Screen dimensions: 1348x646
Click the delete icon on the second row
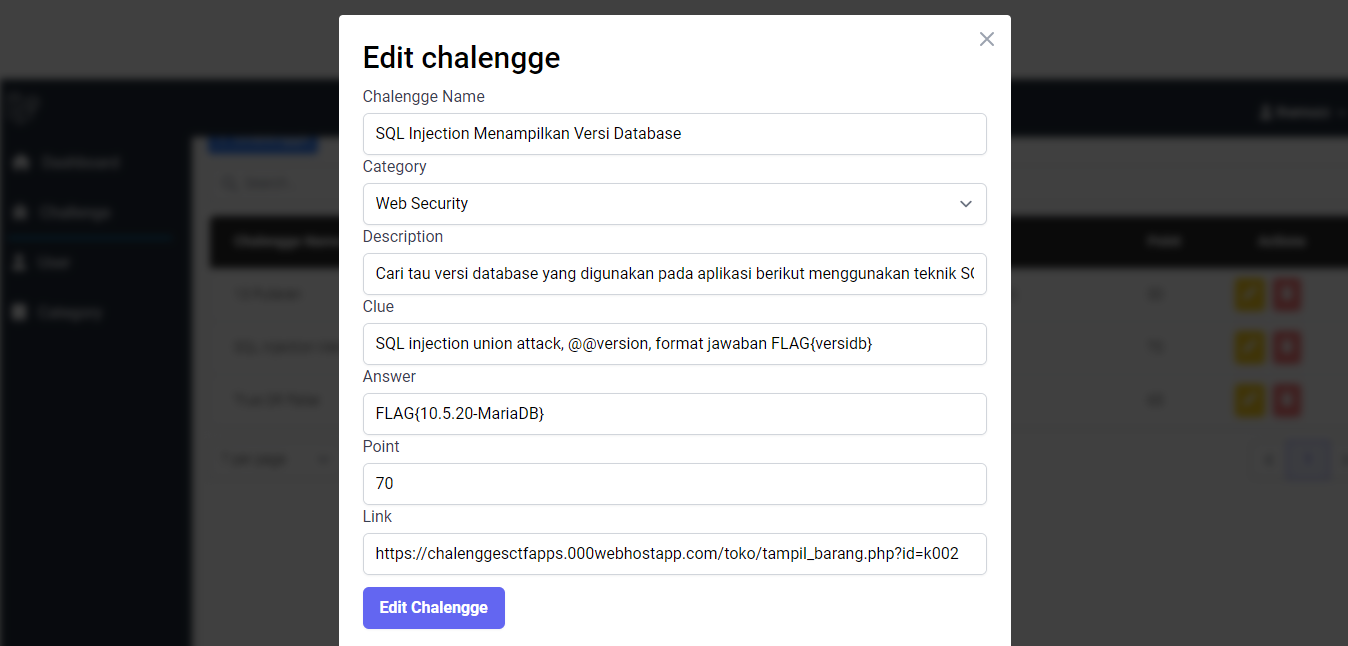[1287, 347]
